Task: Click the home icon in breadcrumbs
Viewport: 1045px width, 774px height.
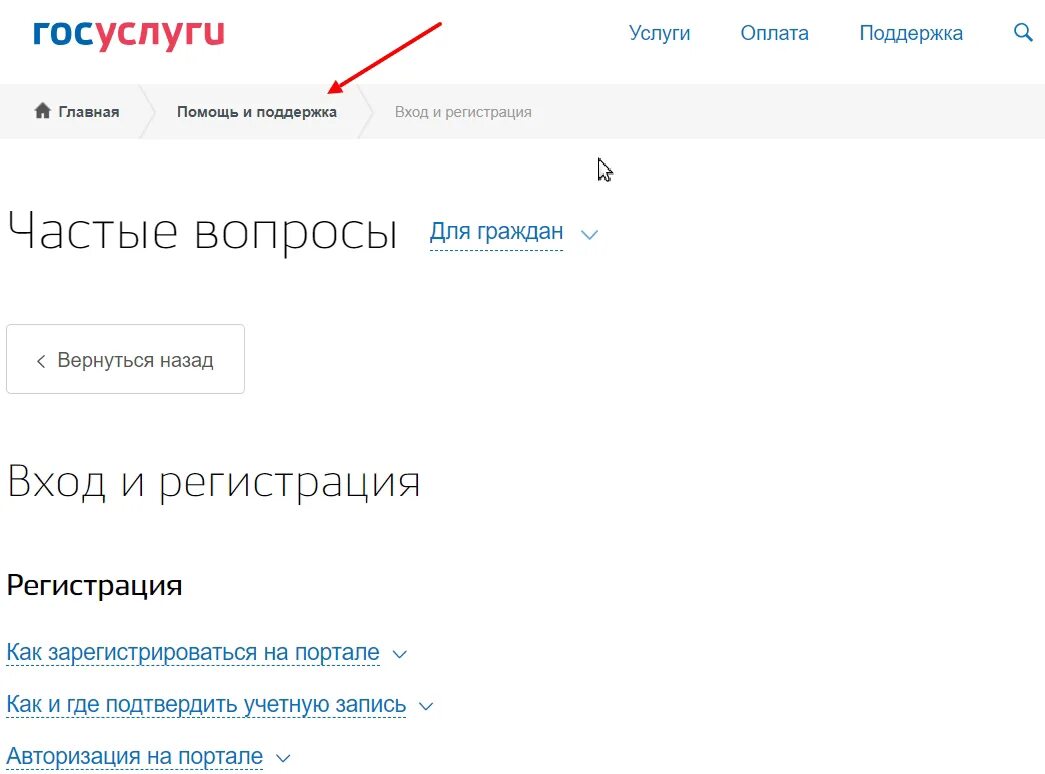Action: (x=43, y=111)
